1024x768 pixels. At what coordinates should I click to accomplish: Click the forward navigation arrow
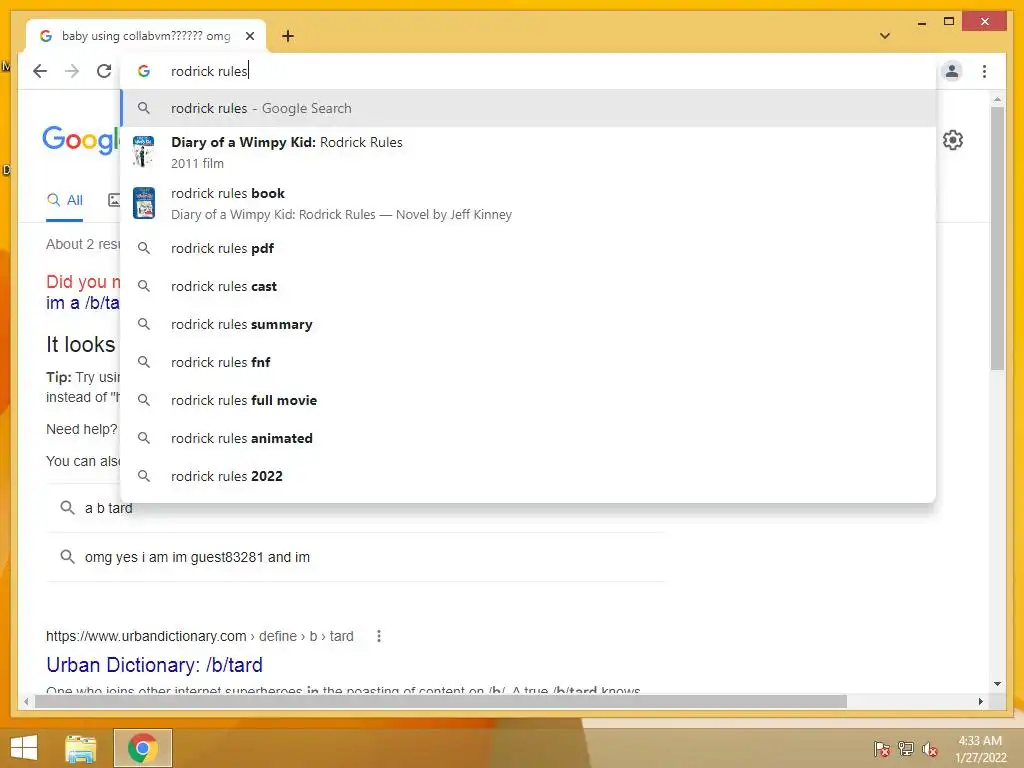tap(72, 71)
